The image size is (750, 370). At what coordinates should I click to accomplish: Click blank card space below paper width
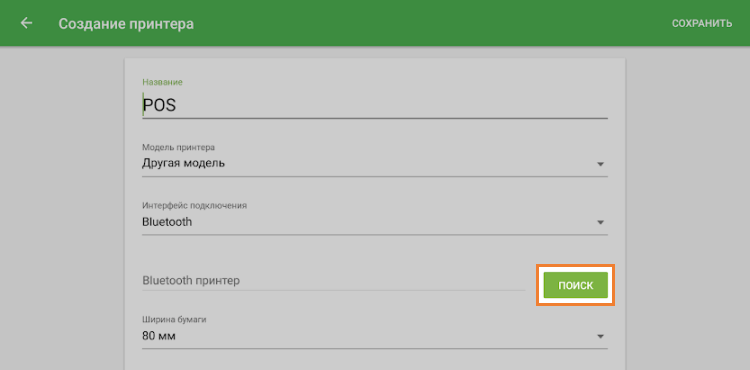click(x=375, y=359)
